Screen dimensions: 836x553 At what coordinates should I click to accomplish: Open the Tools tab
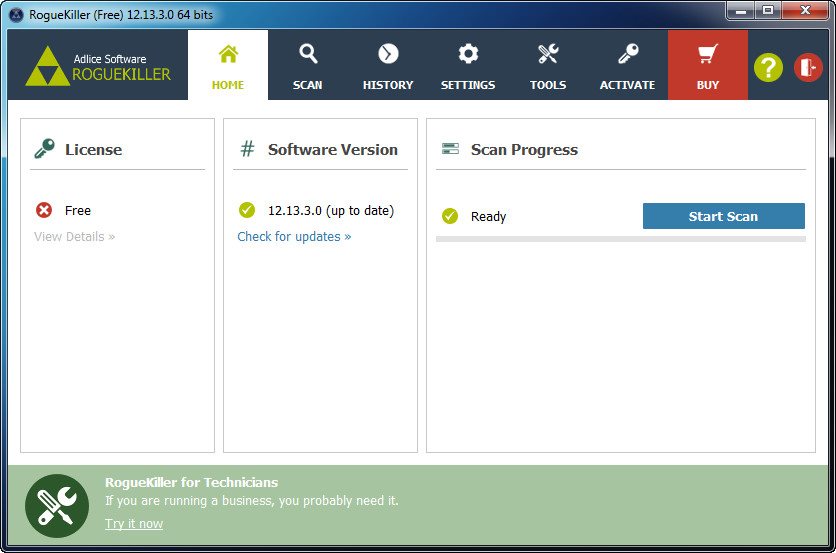548,65
